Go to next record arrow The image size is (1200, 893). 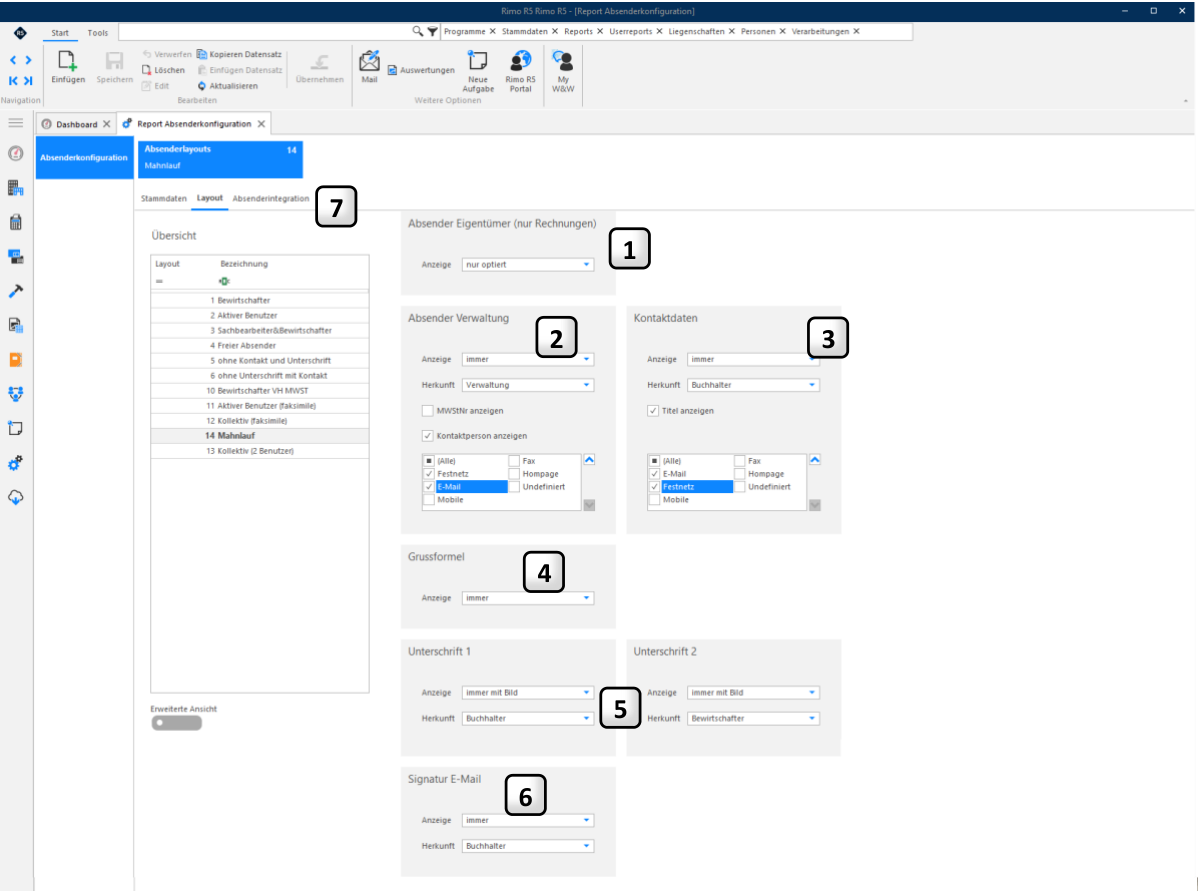pyautogui.click(x=28, y=60)
